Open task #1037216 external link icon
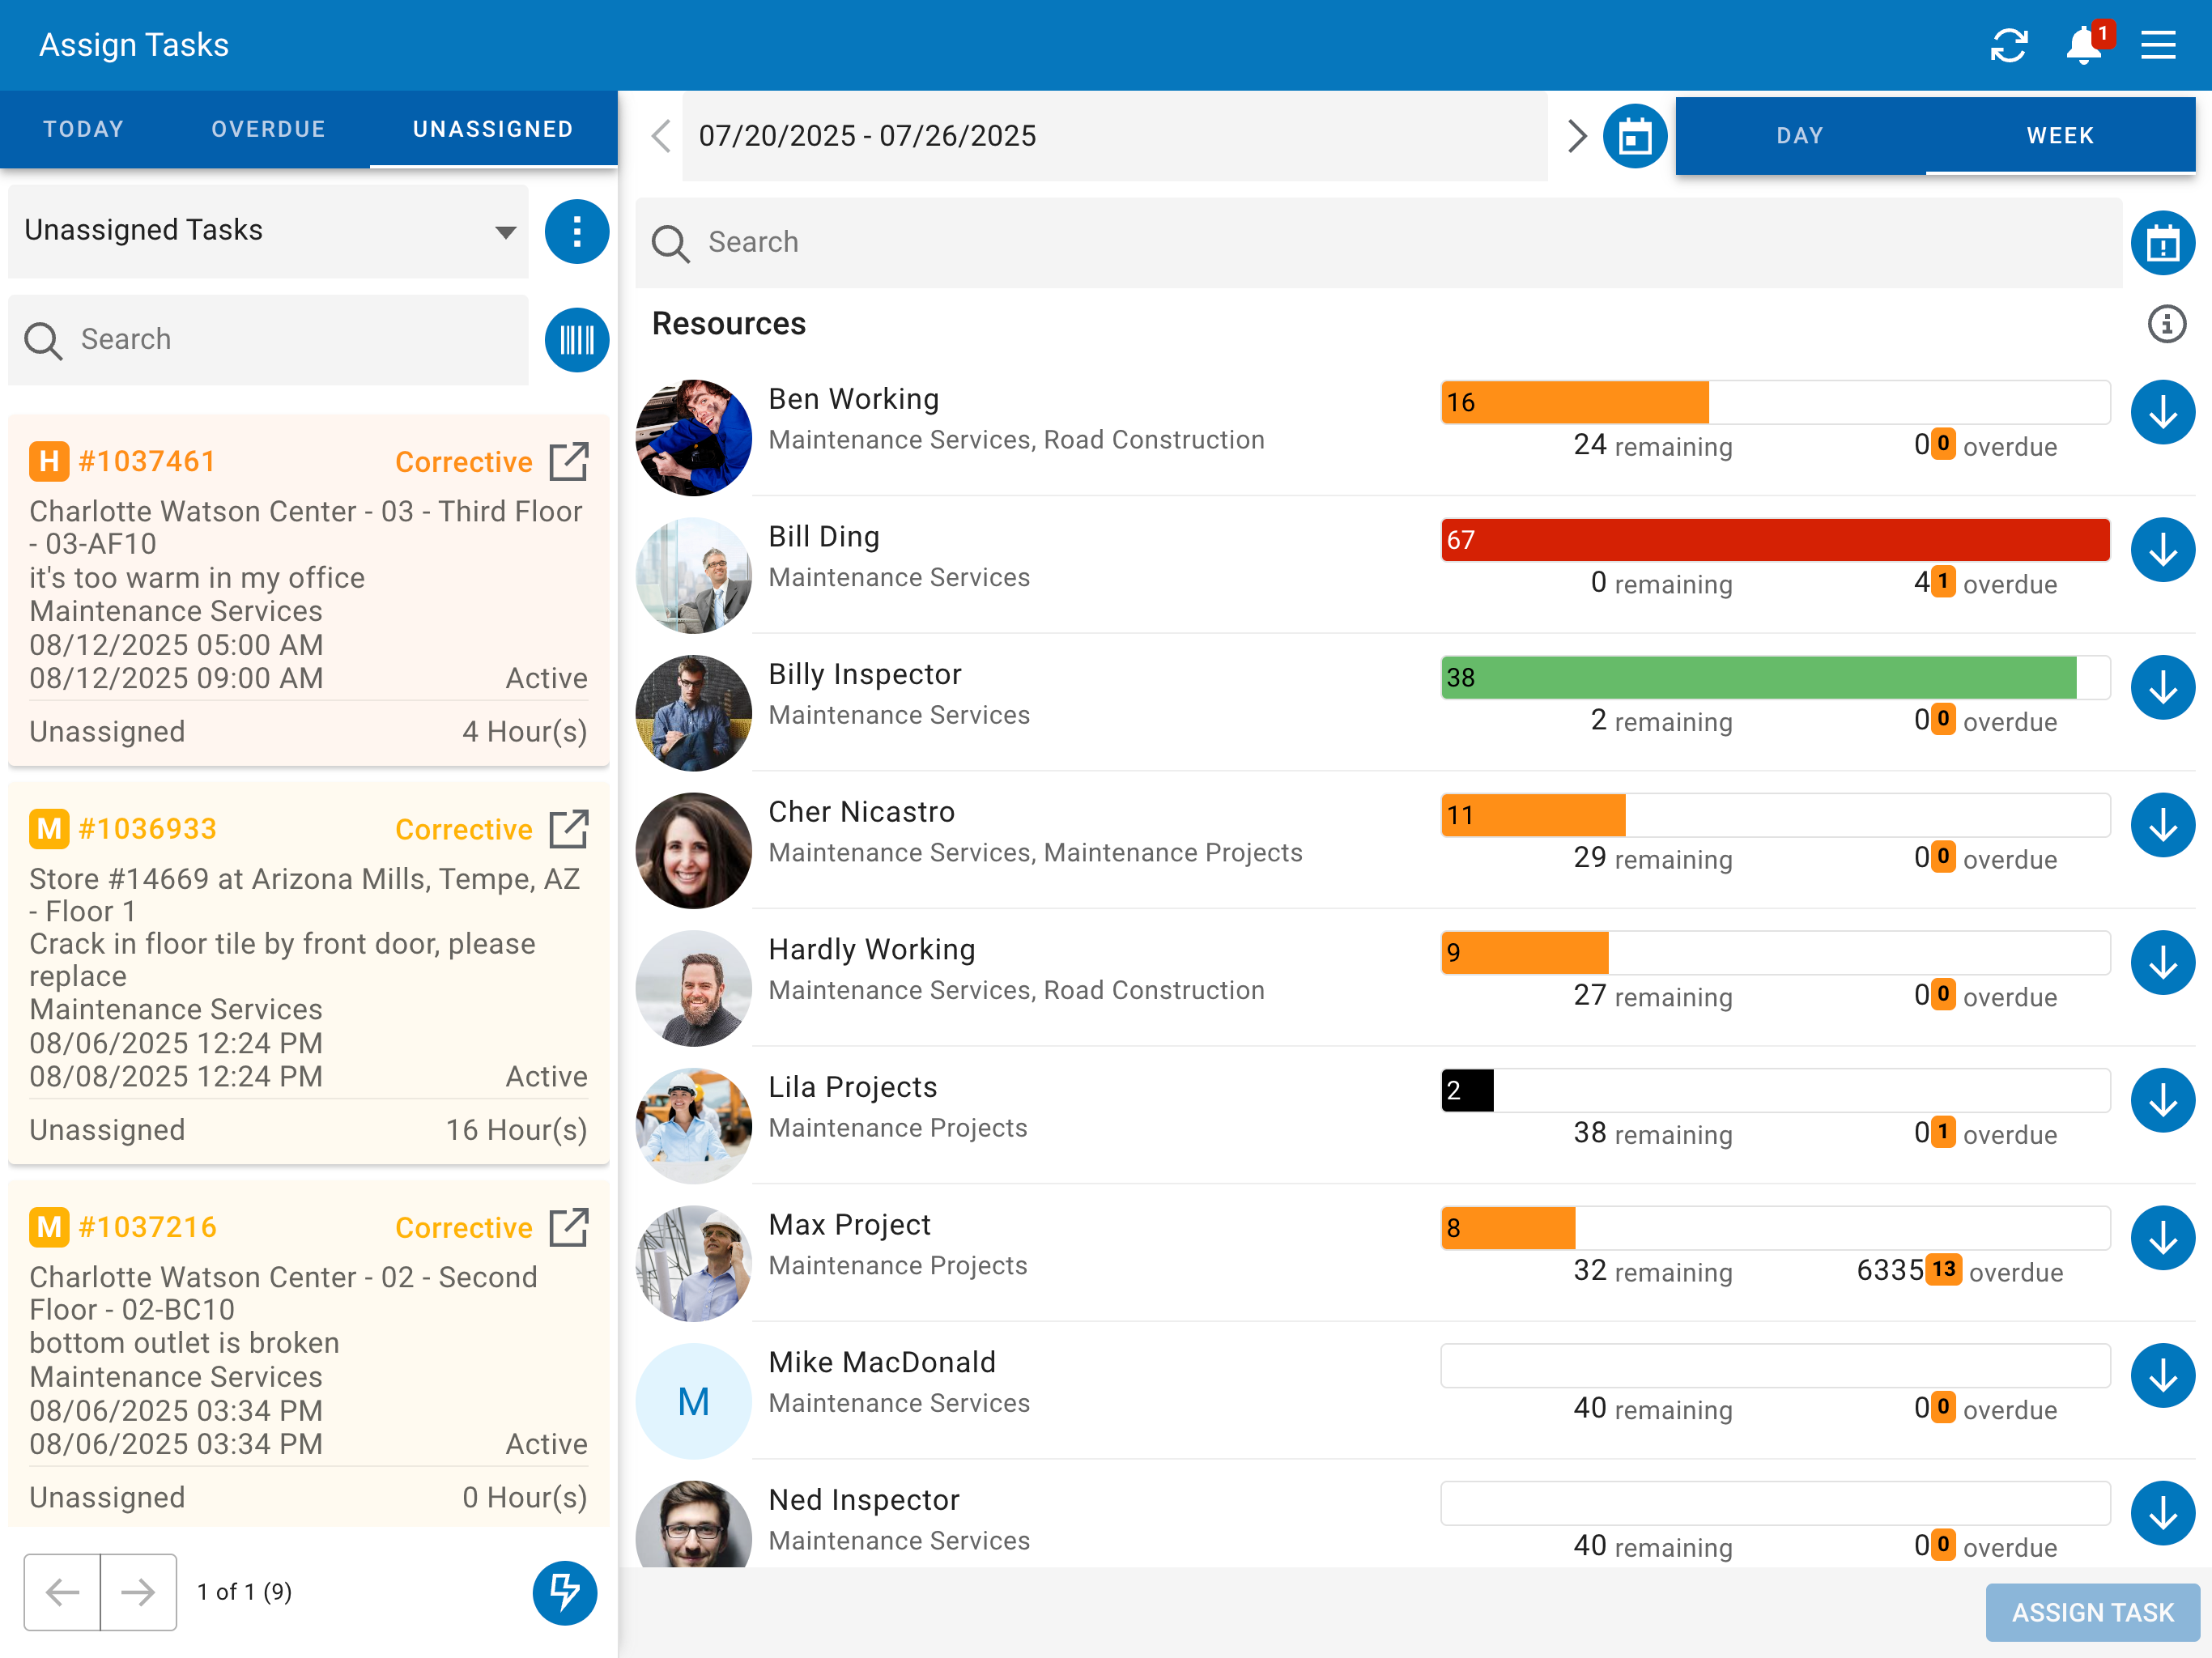 tap(569, 1227)
